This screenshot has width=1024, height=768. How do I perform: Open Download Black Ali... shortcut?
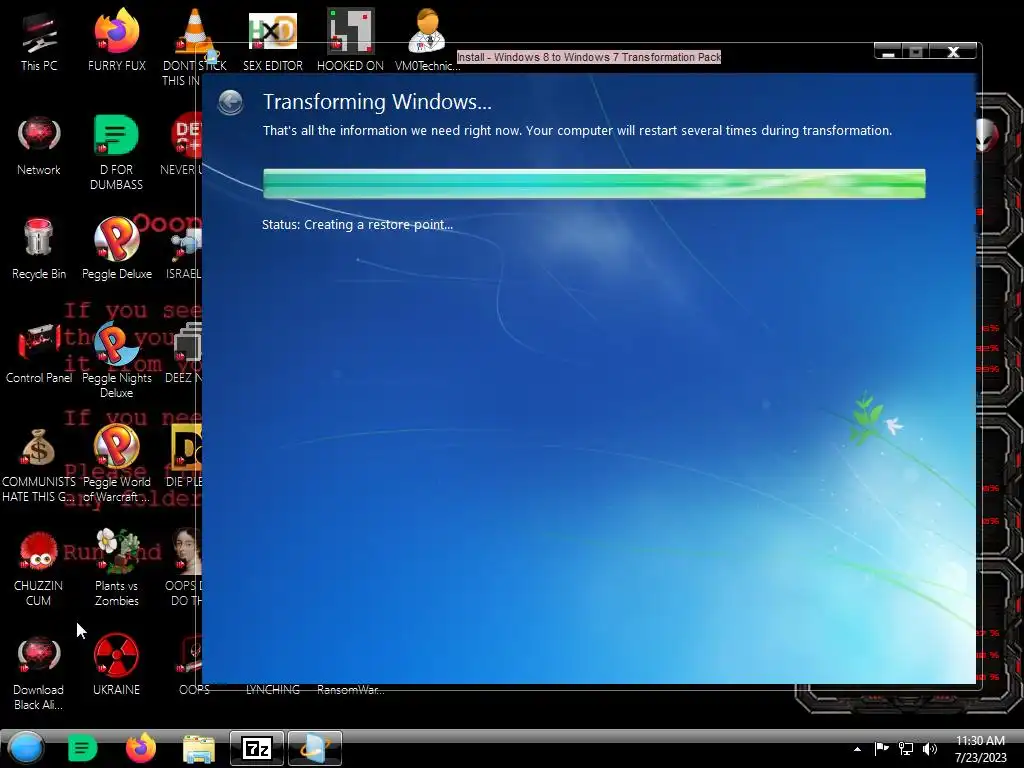pos(39,673)
